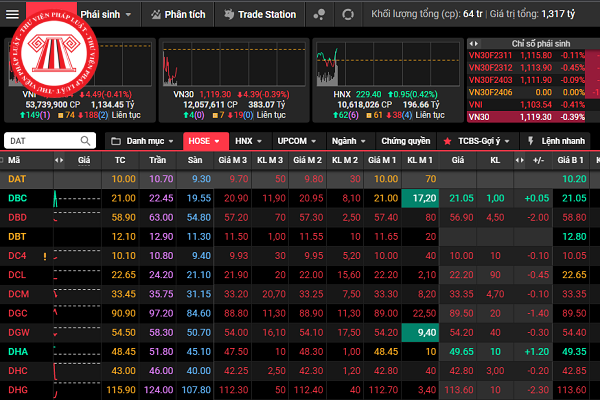The width and height of the screenshot is (600, 400).
Task: Select the HOSE tab
Action: click(206, 141)
